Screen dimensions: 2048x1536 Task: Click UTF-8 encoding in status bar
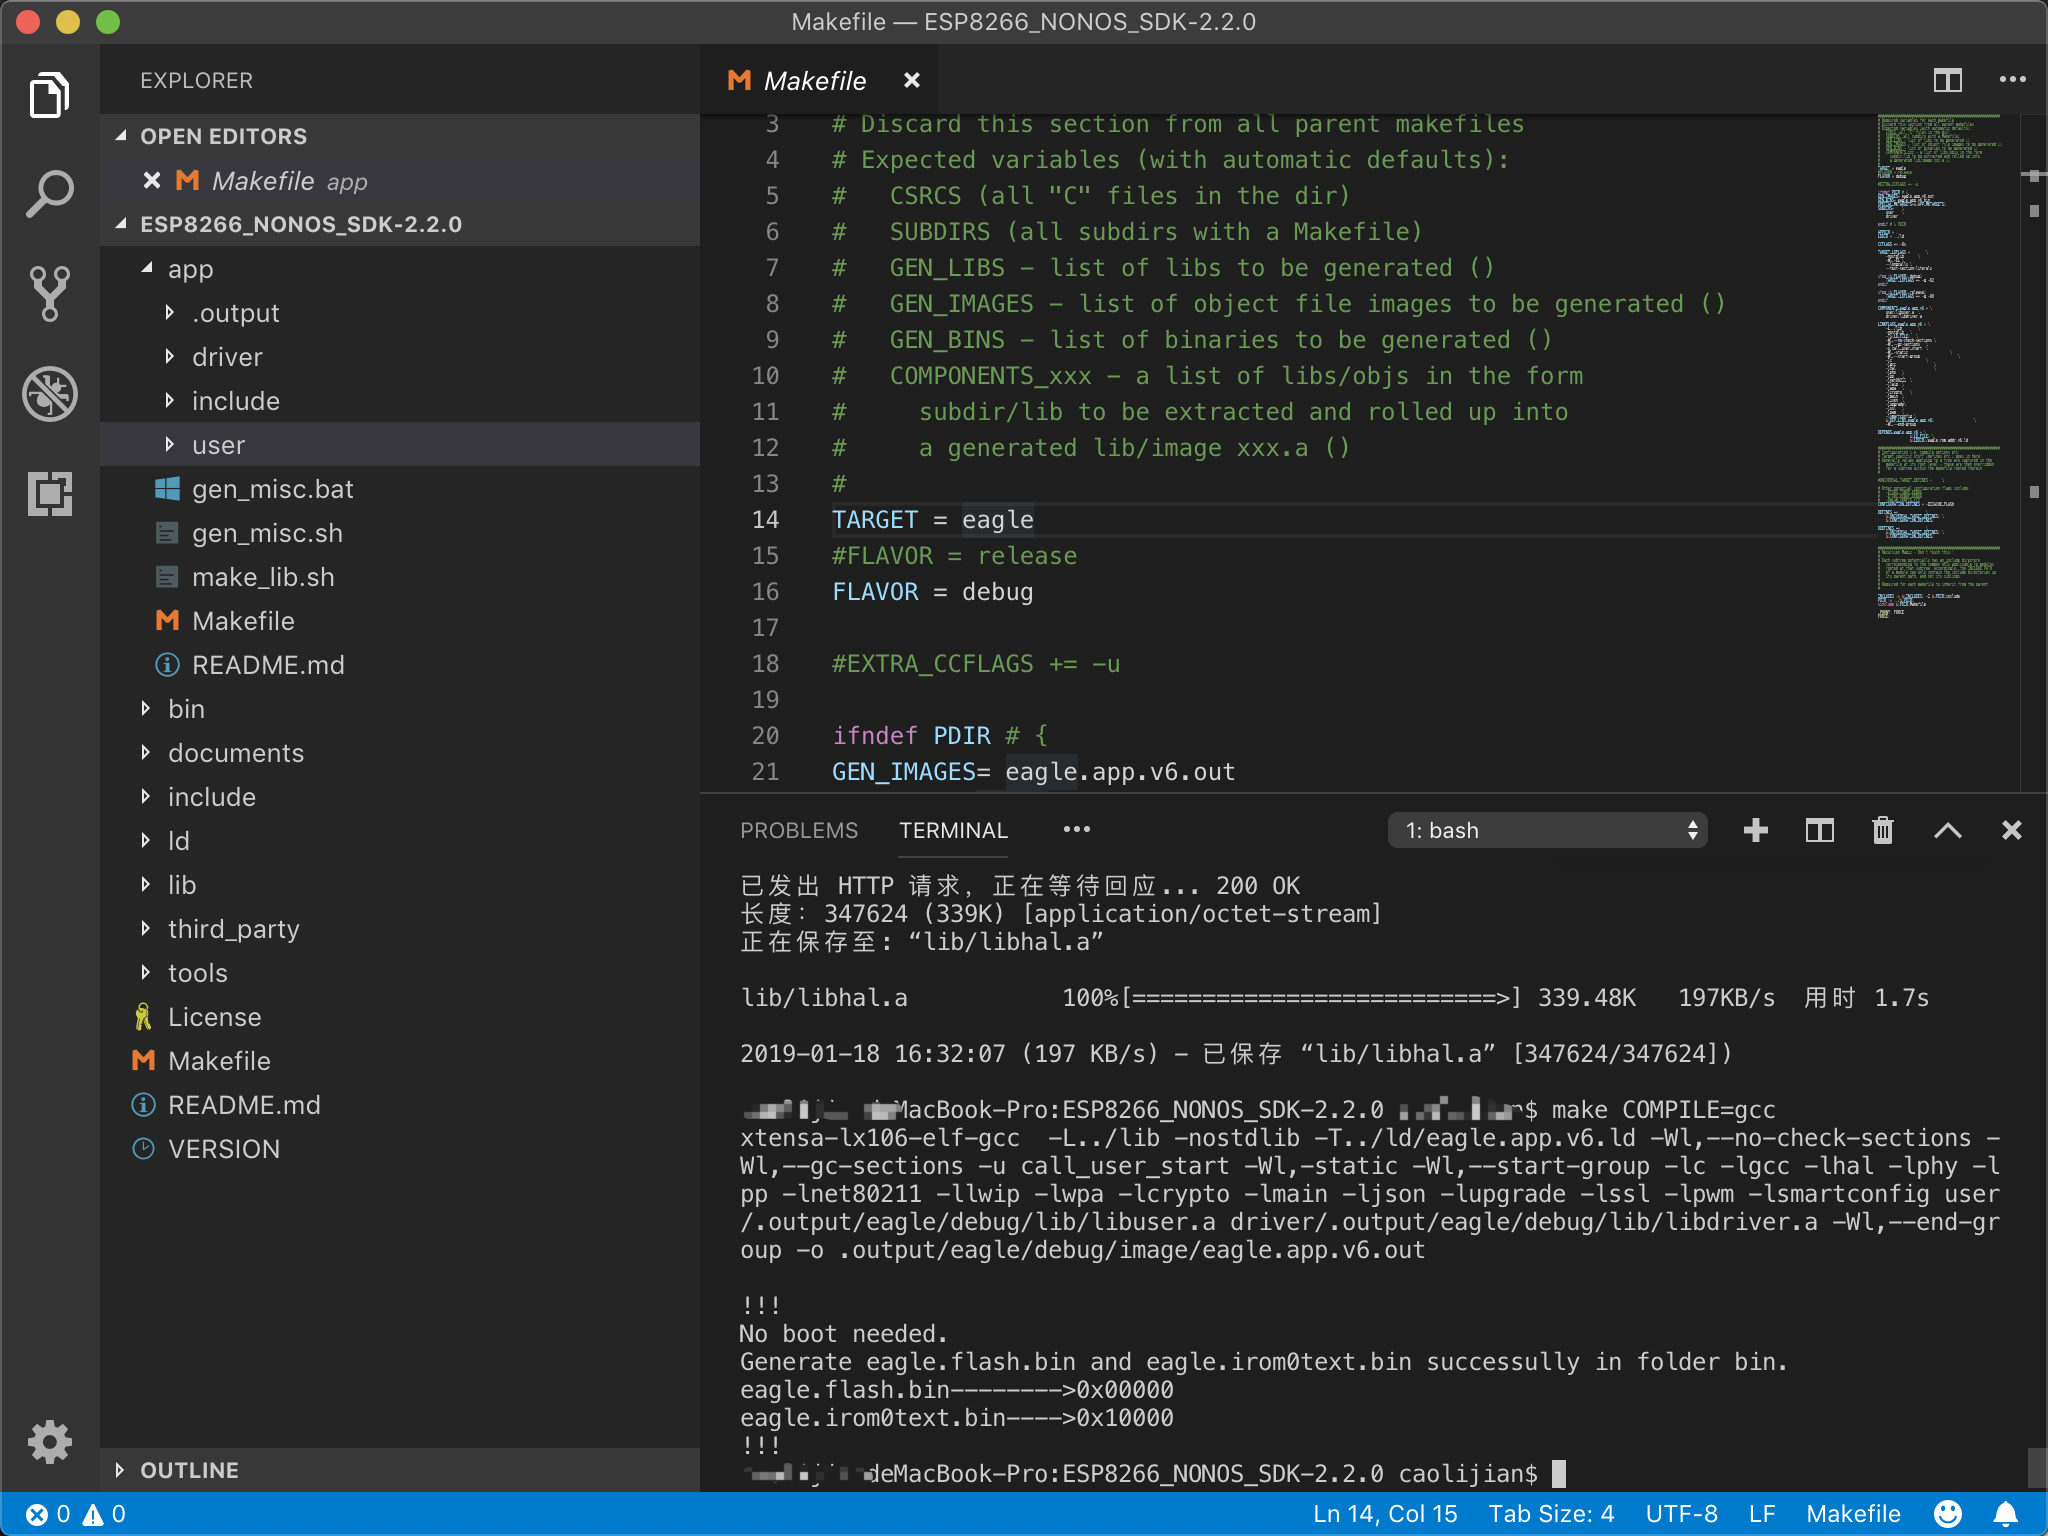point(1681,1514)
